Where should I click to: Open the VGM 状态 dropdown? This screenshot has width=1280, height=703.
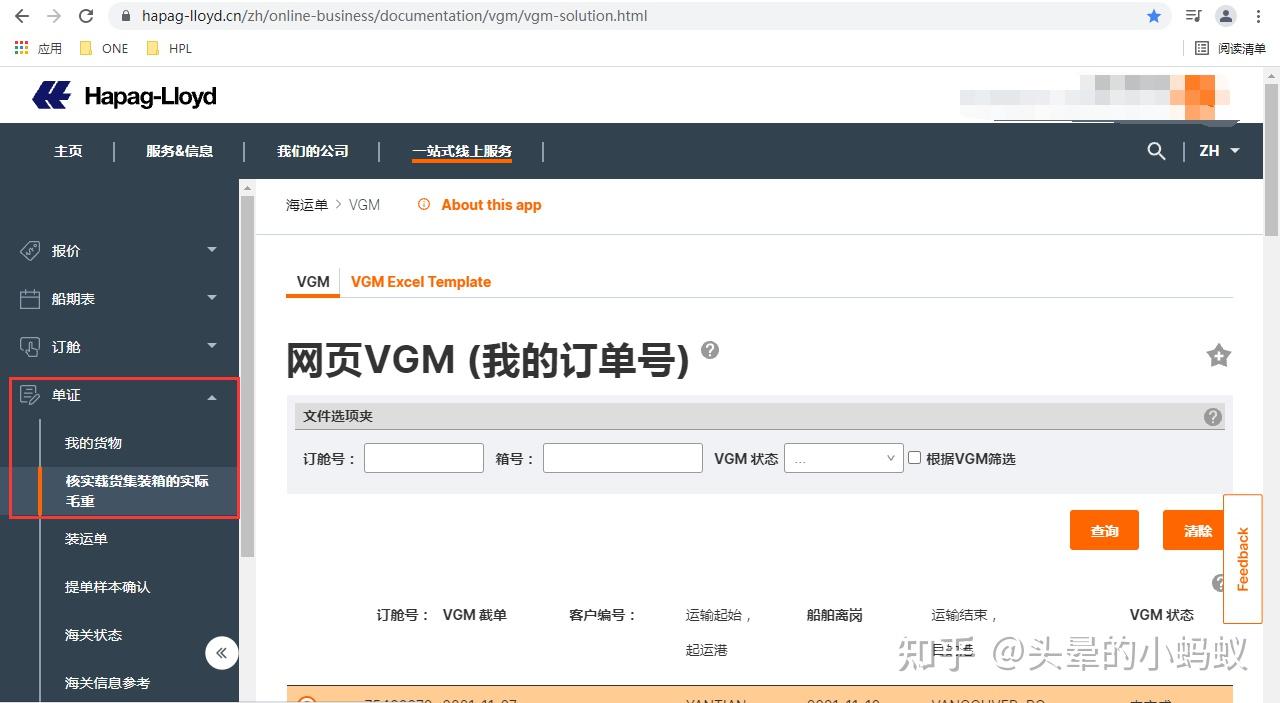coord(843,457)
